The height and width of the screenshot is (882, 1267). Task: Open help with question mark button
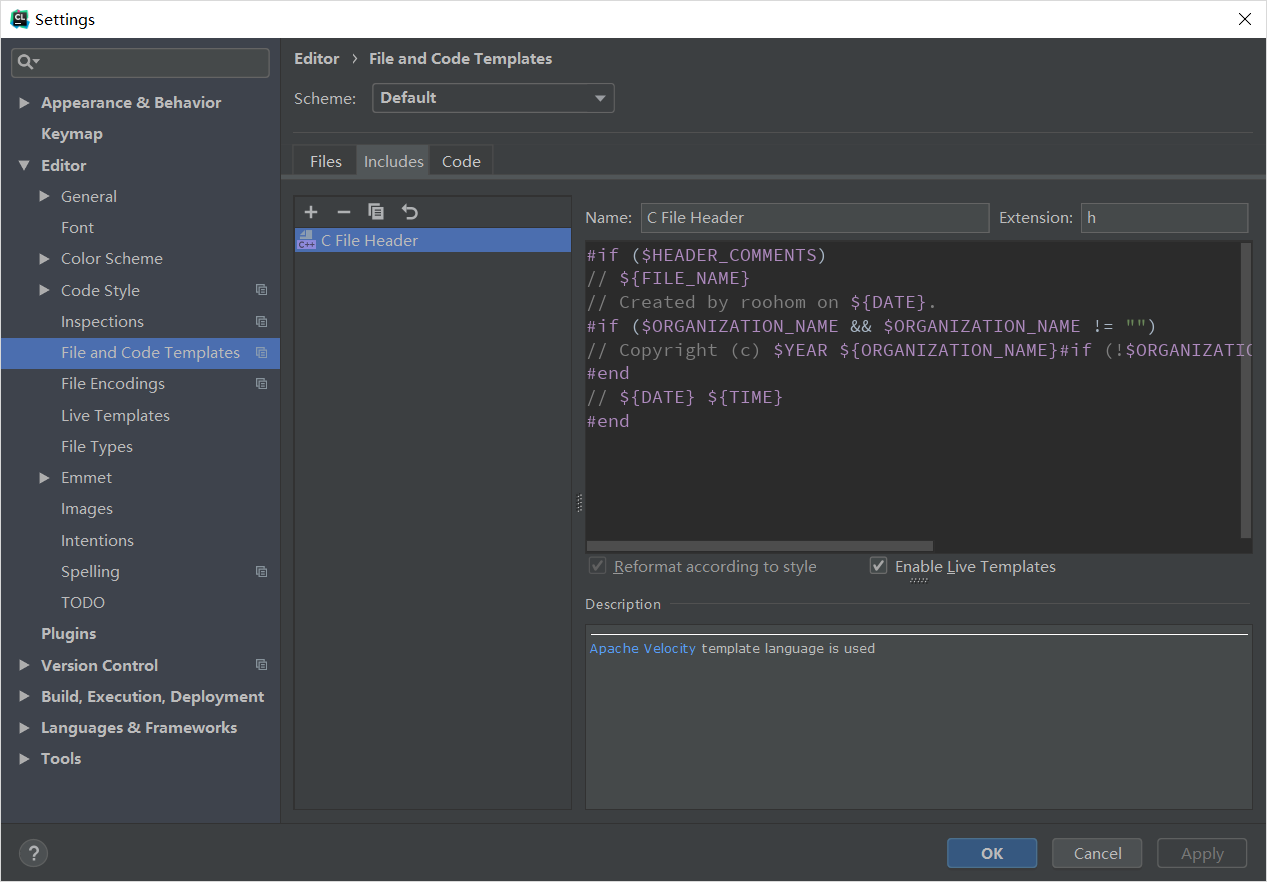tap(33, 853)
